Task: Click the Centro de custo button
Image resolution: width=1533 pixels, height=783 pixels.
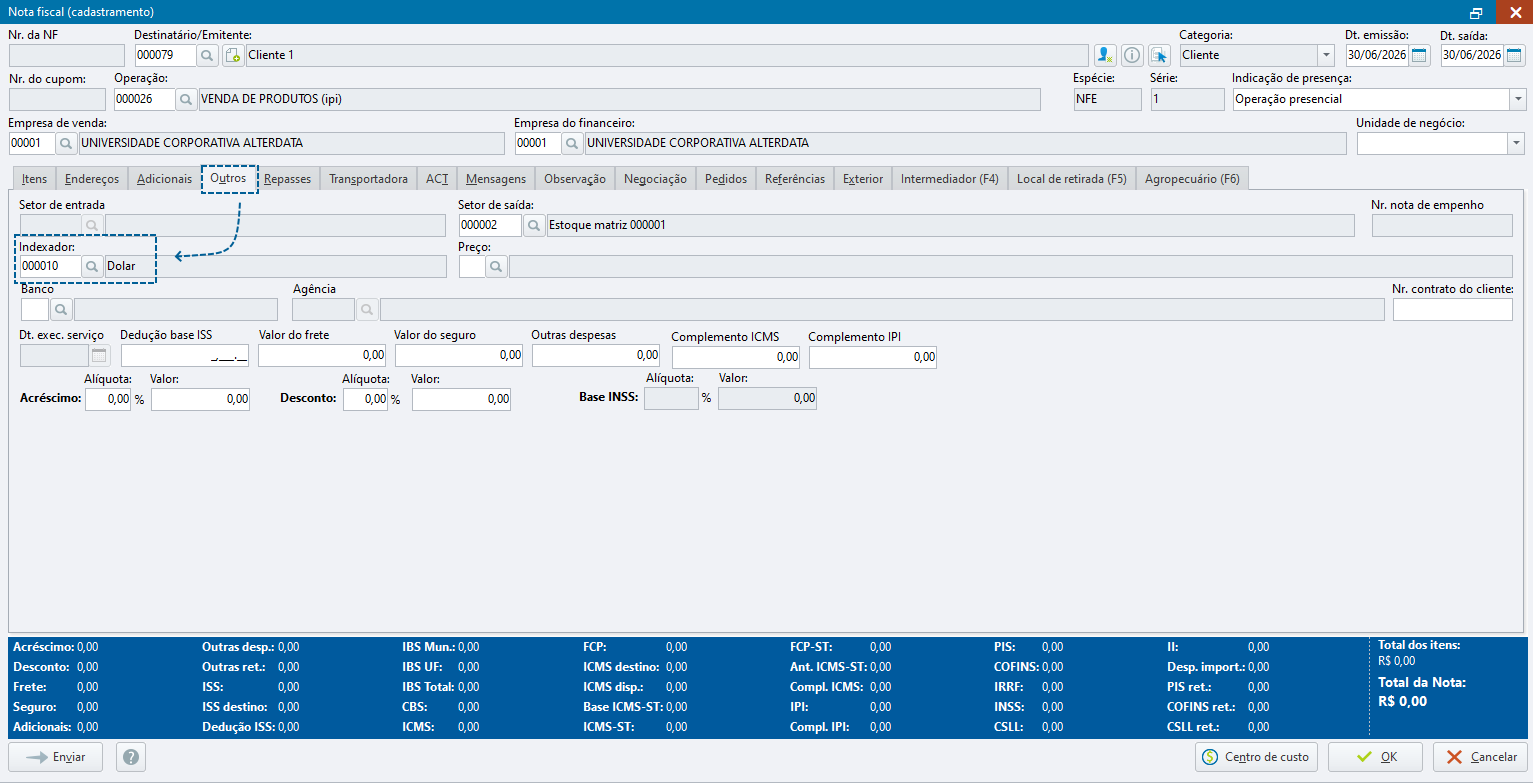Action: [x=1256, y=757]
